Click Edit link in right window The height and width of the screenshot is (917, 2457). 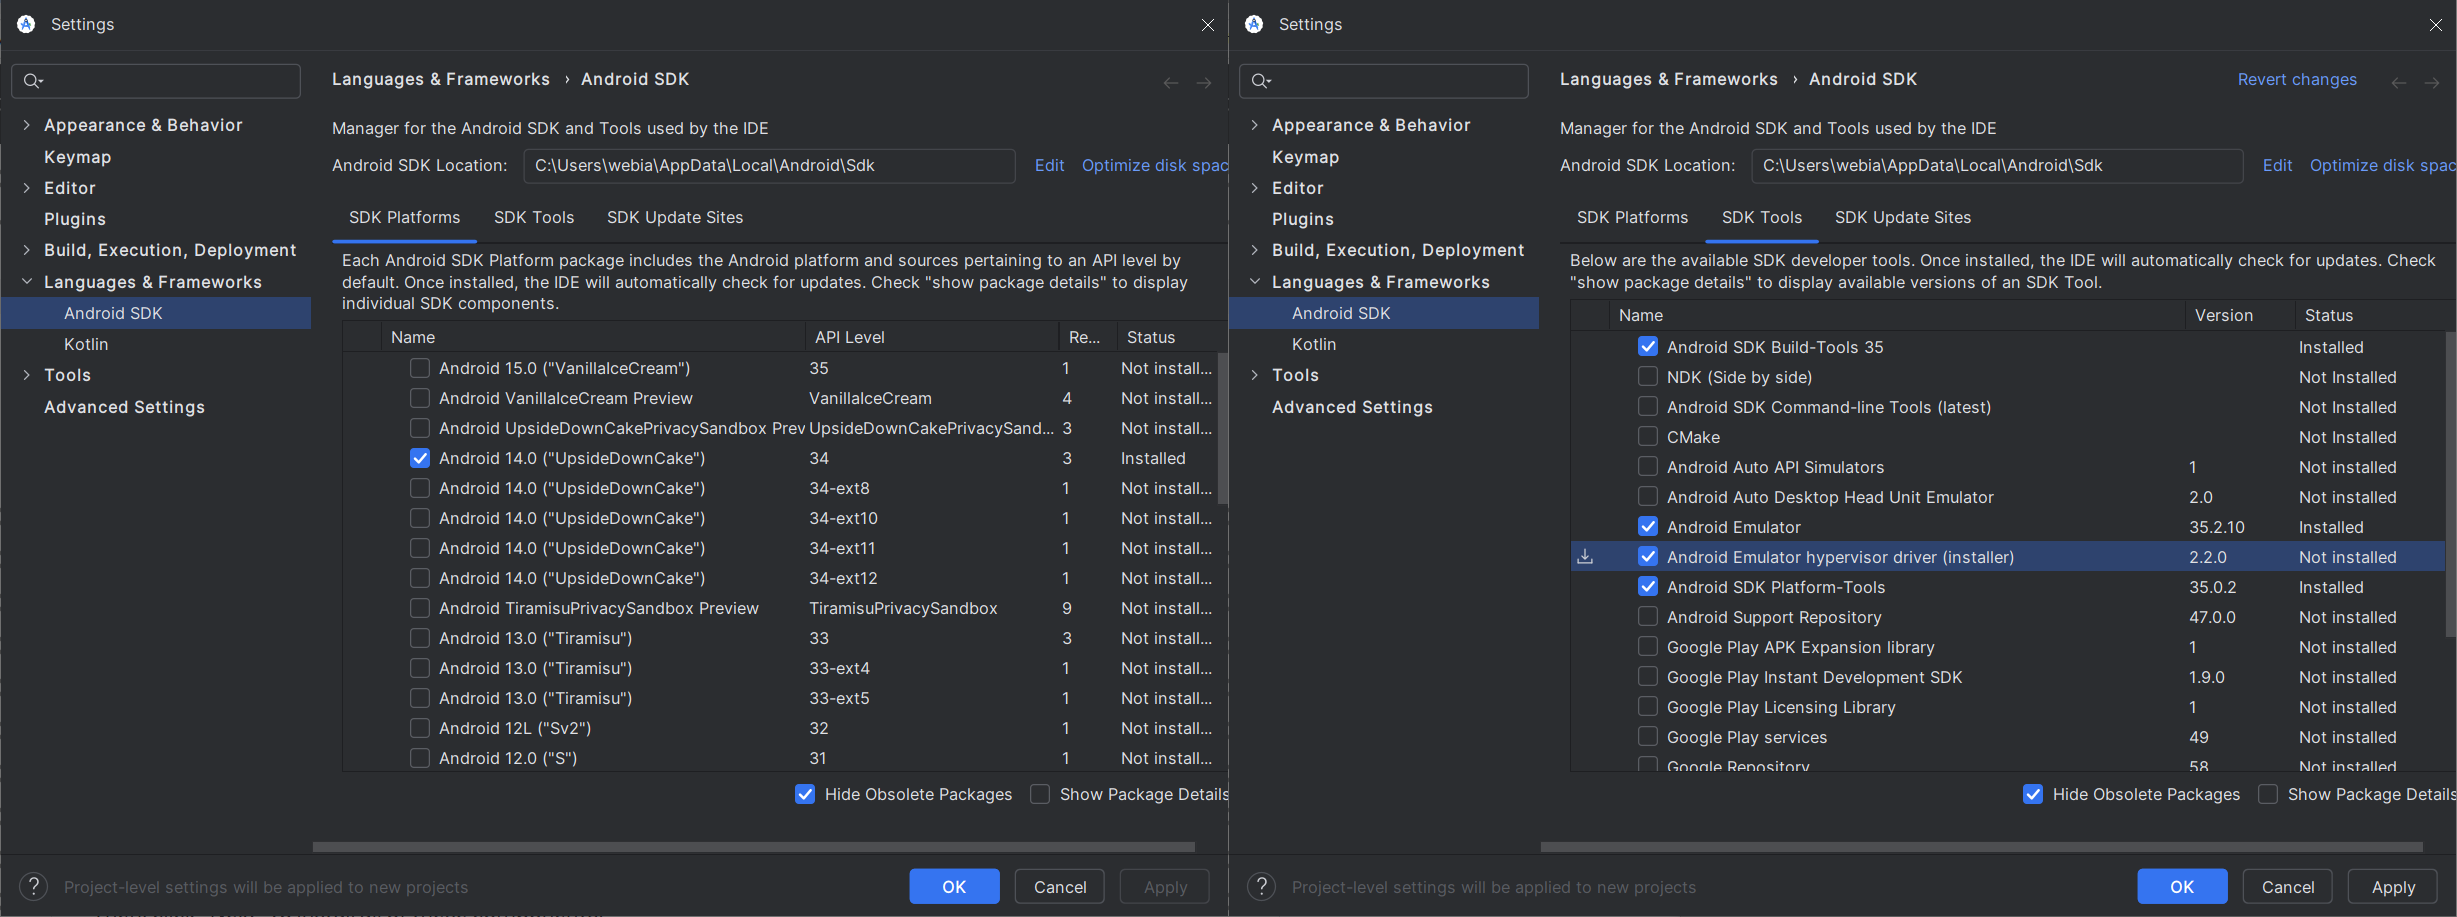tap(2277, 165)
